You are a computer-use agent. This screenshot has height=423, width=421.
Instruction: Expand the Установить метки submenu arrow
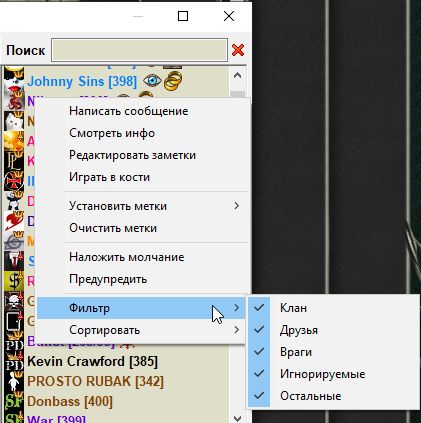pyautogui.click(x=236, y=206)
